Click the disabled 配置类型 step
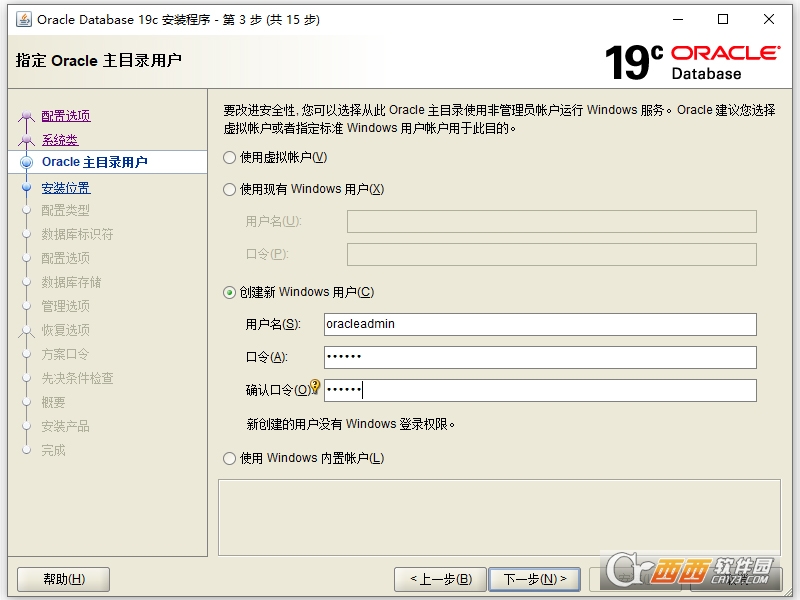 (66, 210)
